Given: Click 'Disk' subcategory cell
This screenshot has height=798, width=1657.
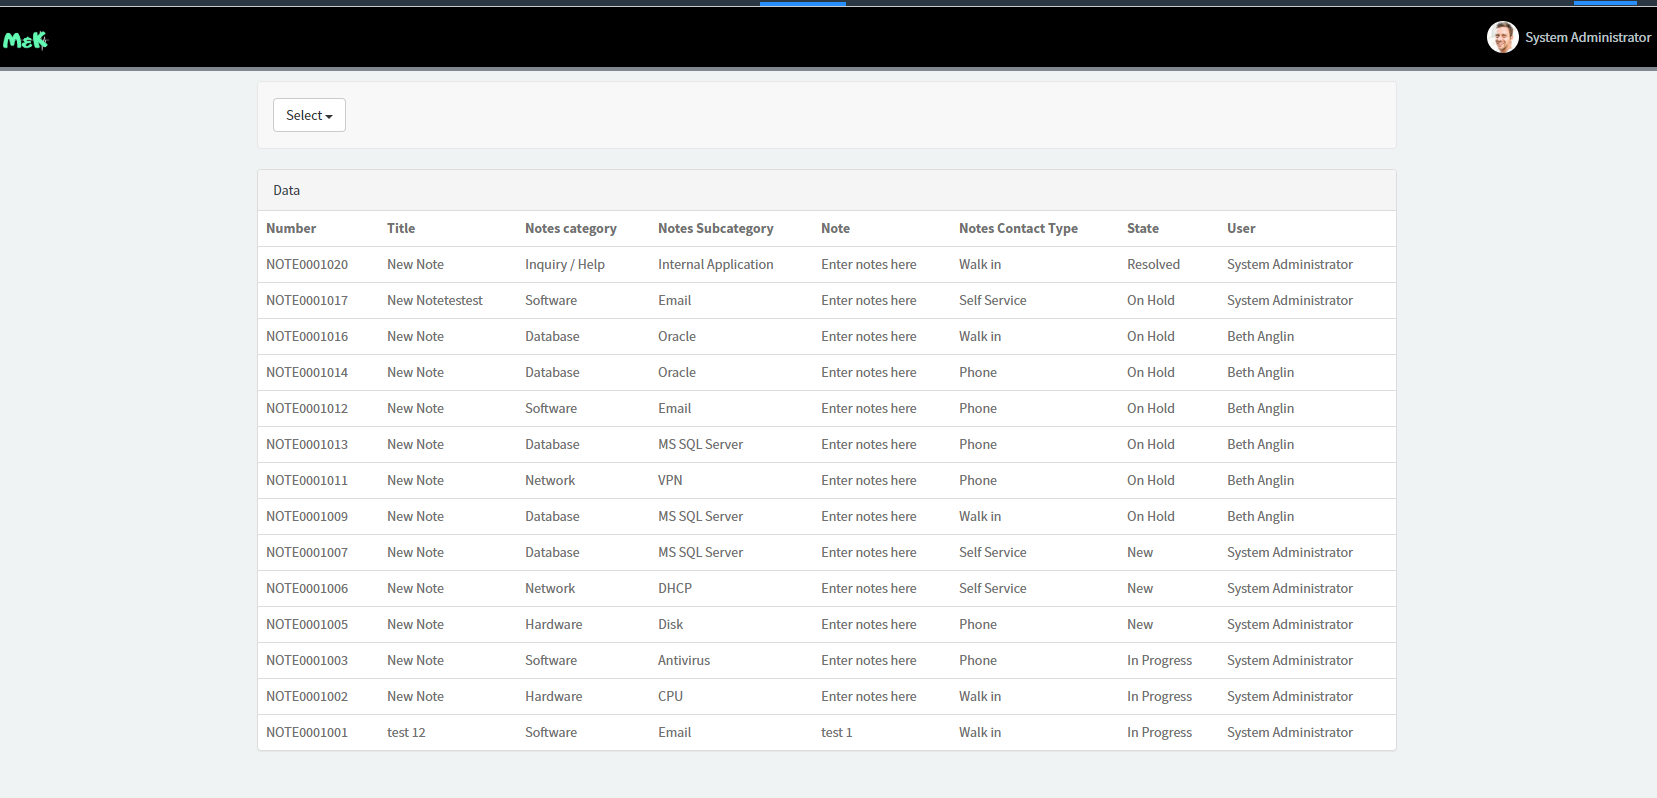Looking at the screenshot, I should tap(670, 624).
